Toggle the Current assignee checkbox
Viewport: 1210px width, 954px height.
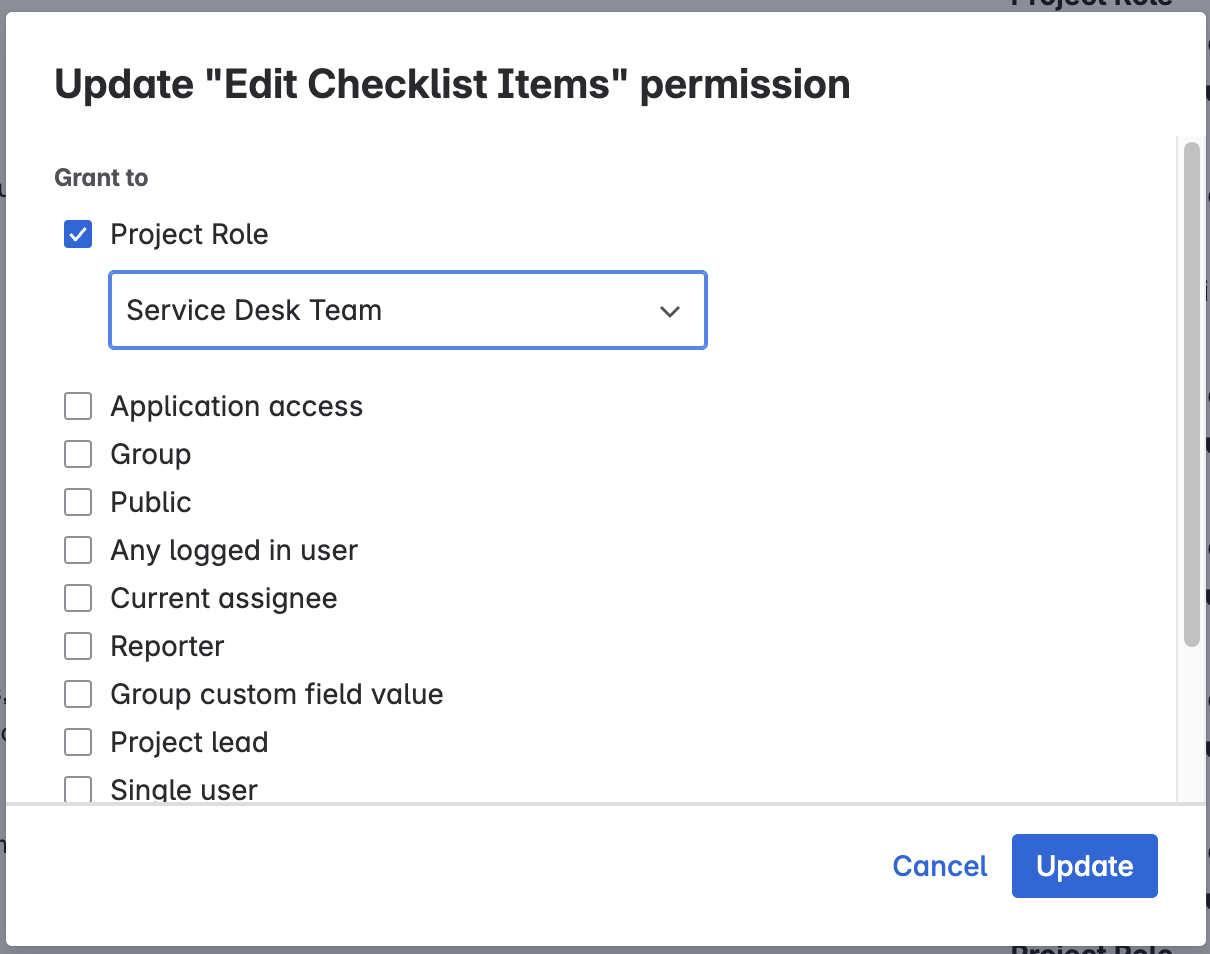[x=78, y=599]
